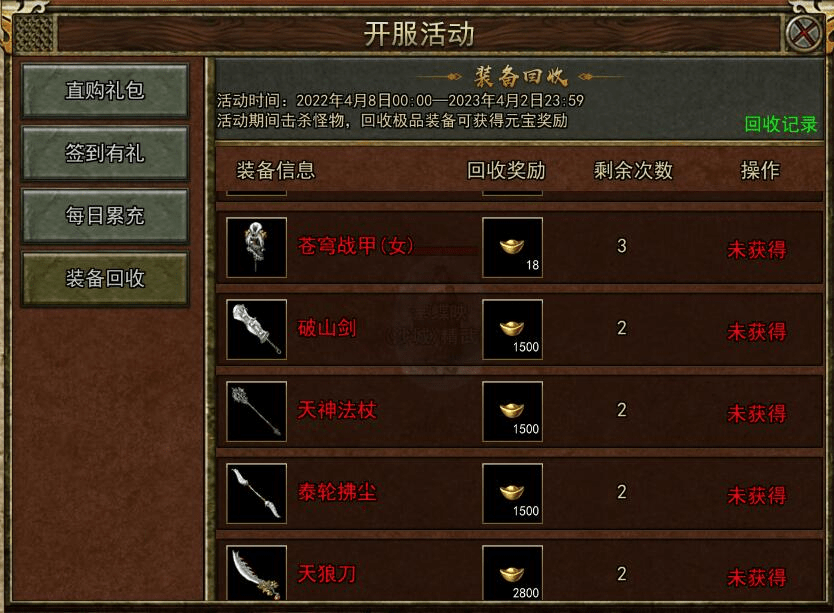Click 未获得 for 破山剑
This screenshot has width=834, height=613.
point(757,331)
